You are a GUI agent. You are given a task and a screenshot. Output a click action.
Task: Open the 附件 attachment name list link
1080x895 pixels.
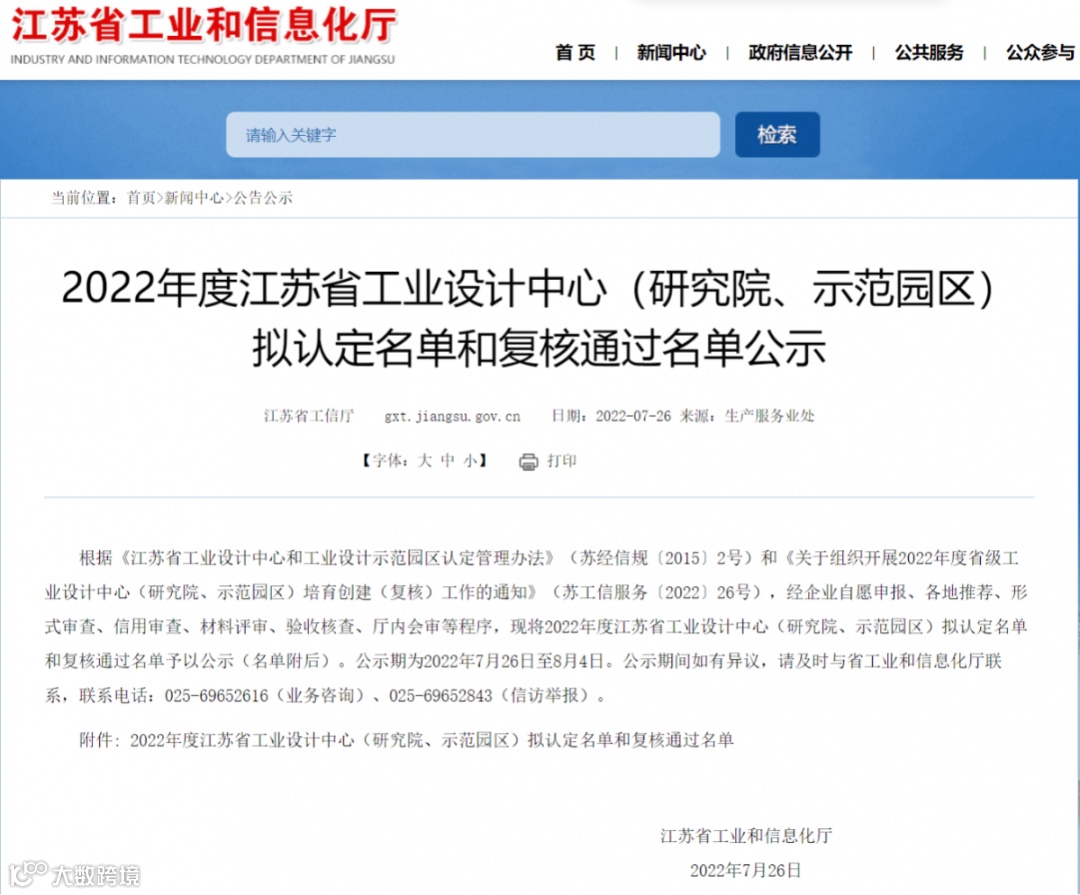432,740
